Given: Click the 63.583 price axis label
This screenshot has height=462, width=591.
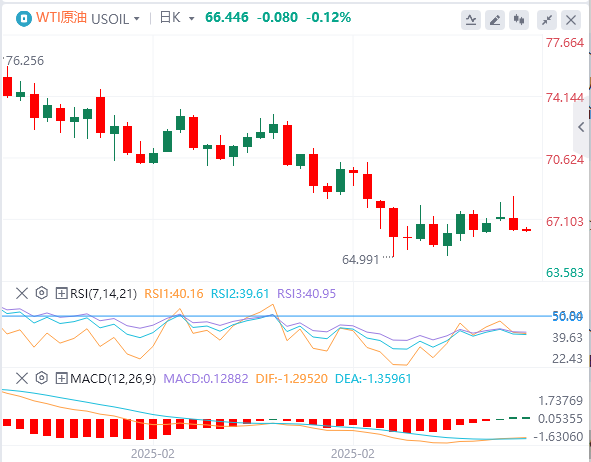Looking at the screenshot, I should coord(565,272).
